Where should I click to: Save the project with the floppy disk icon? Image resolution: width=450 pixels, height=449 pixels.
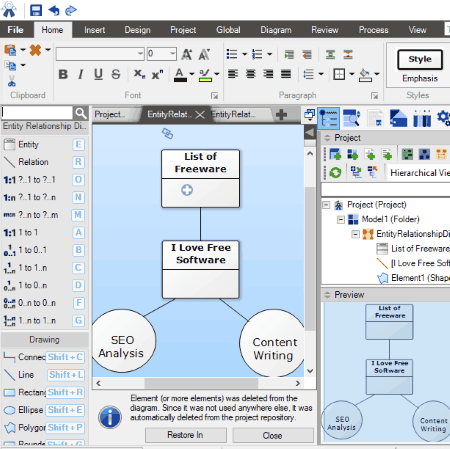coord(36,10)
